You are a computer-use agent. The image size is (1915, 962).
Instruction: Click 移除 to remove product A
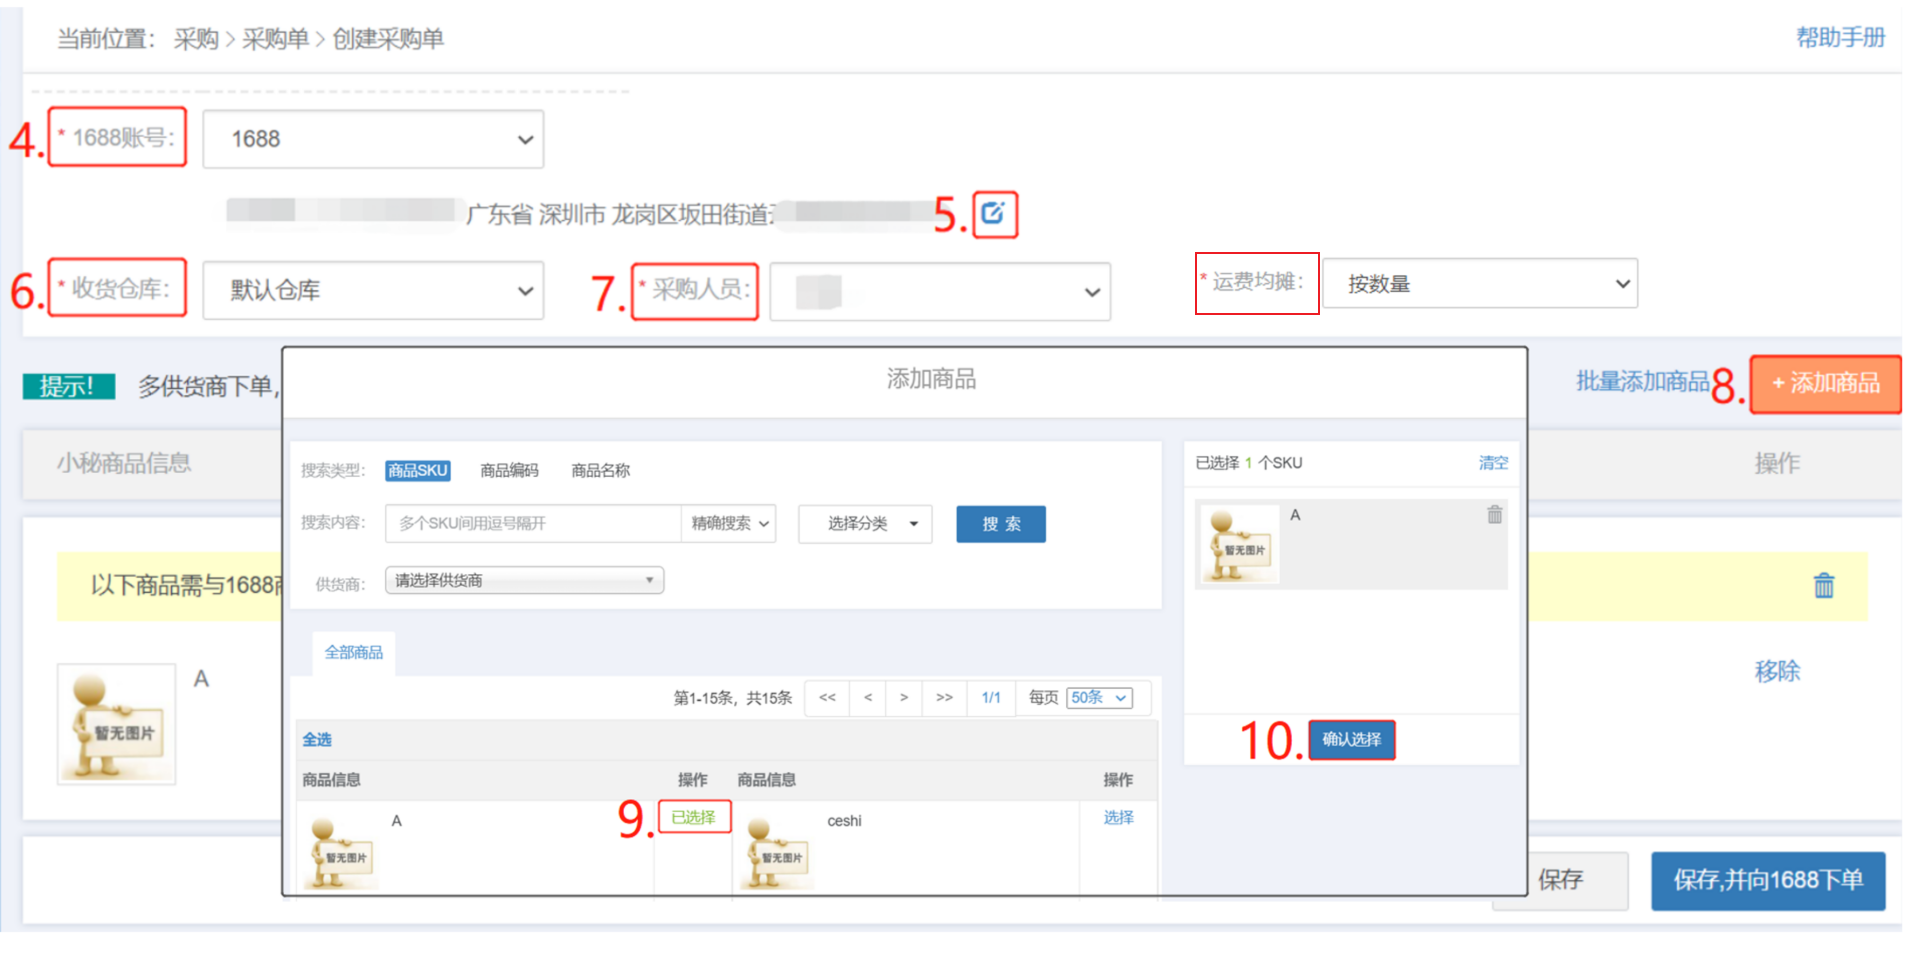pos(1777,671)
